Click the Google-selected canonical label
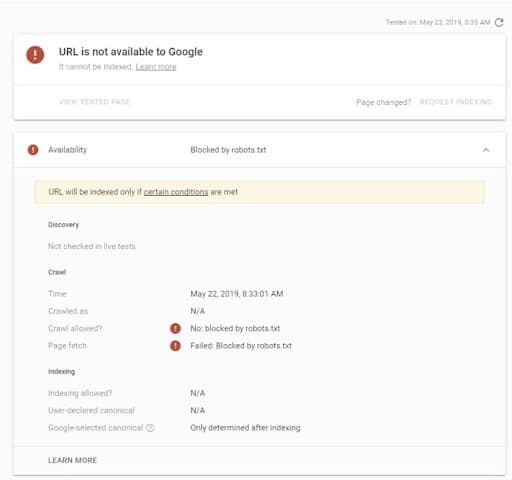The image size is (512, 480). point(96,428)
